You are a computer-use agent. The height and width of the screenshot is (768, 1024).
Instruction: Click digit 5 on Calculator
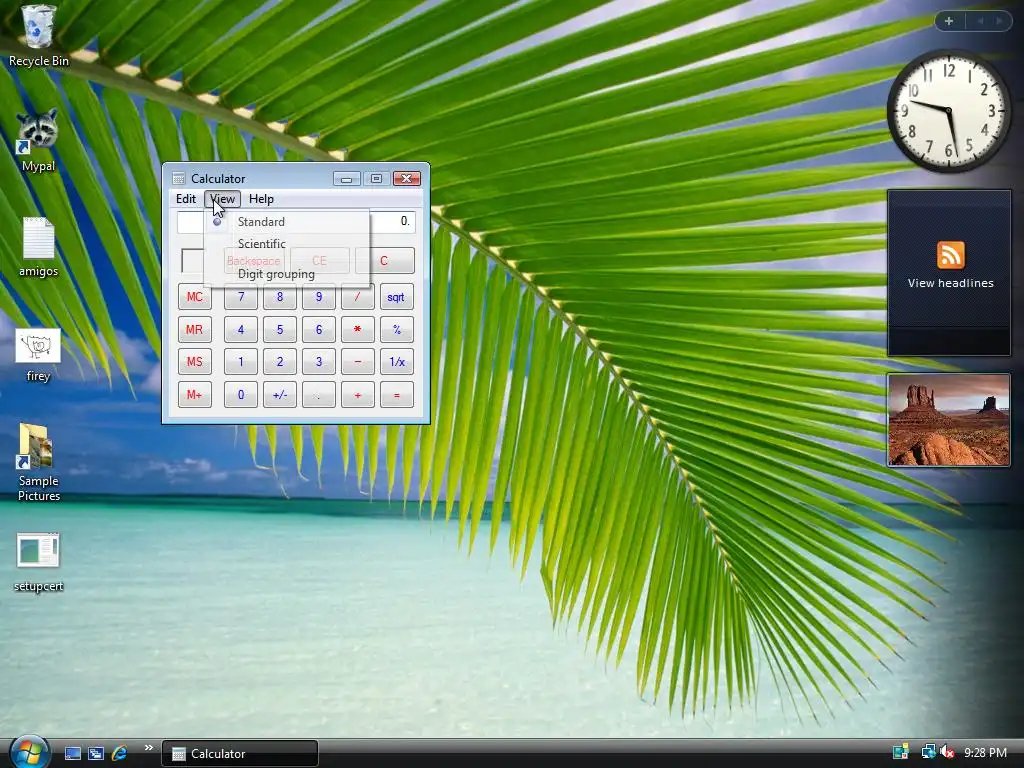click(280, 330)
